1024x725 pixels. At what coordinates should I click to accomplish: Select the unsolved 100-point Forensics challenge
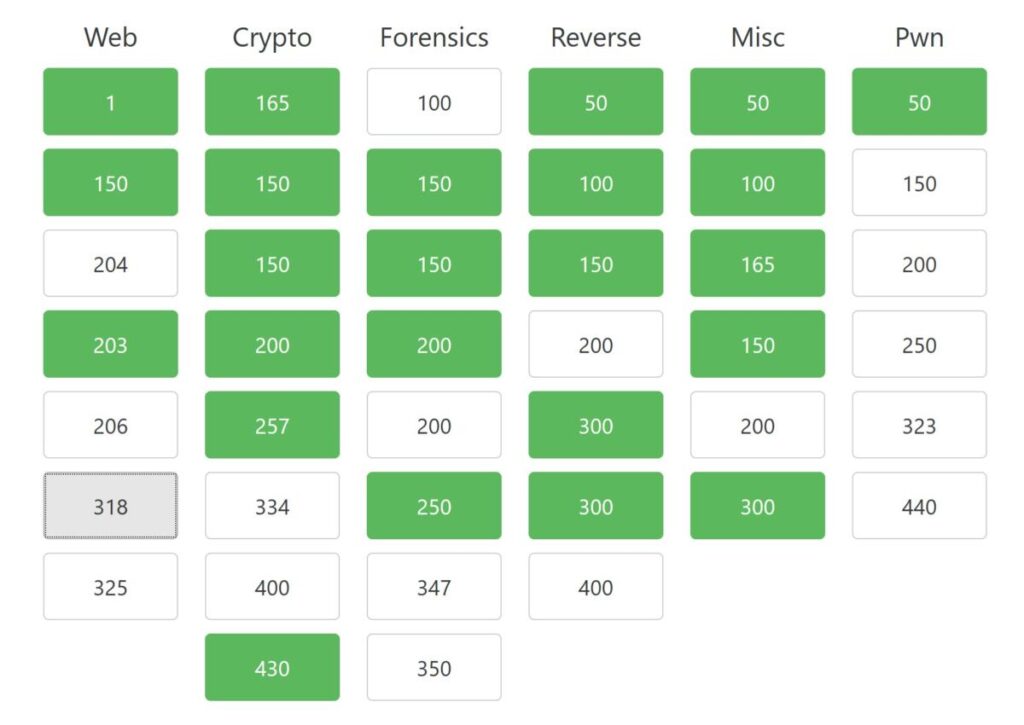[x=434, y=101]
